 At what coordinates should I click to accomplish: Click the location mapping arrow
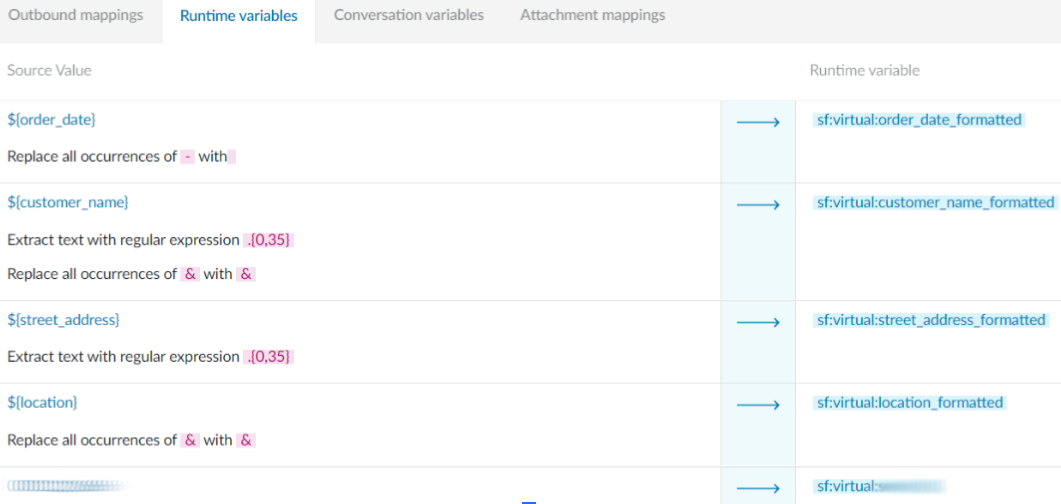click(758, 405)
